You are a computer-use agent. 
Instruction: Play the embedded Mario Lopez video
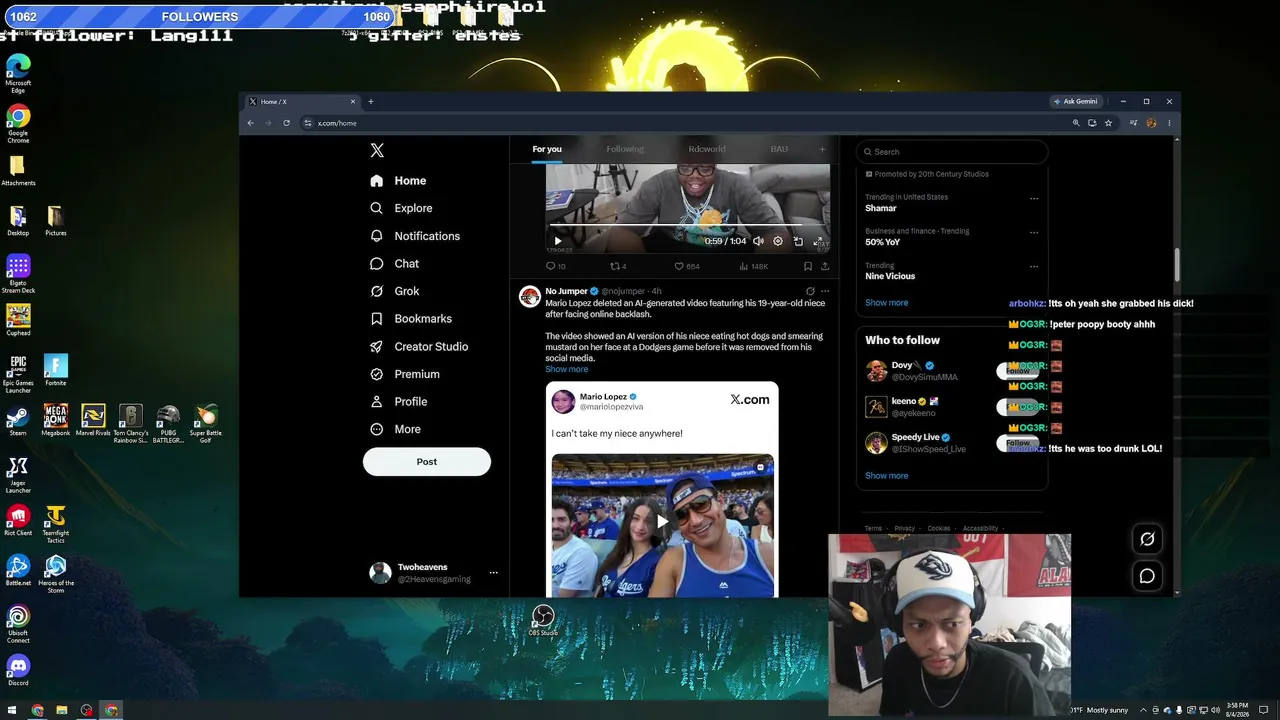[662, 522]
